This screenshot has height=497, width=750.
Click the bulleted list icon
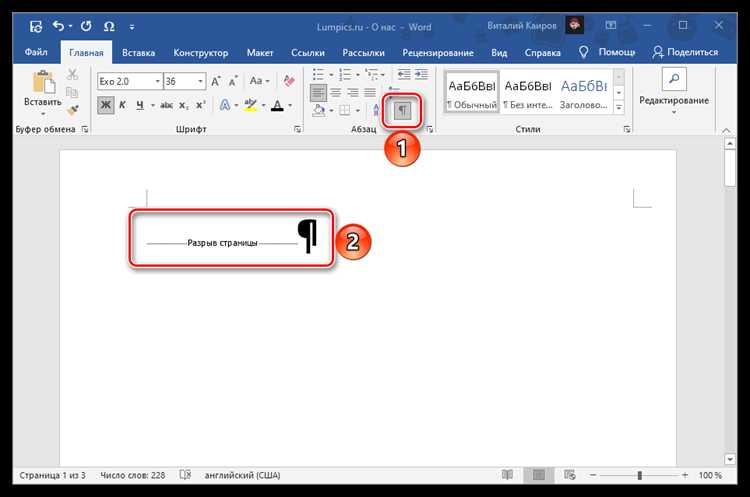(319, 74)
